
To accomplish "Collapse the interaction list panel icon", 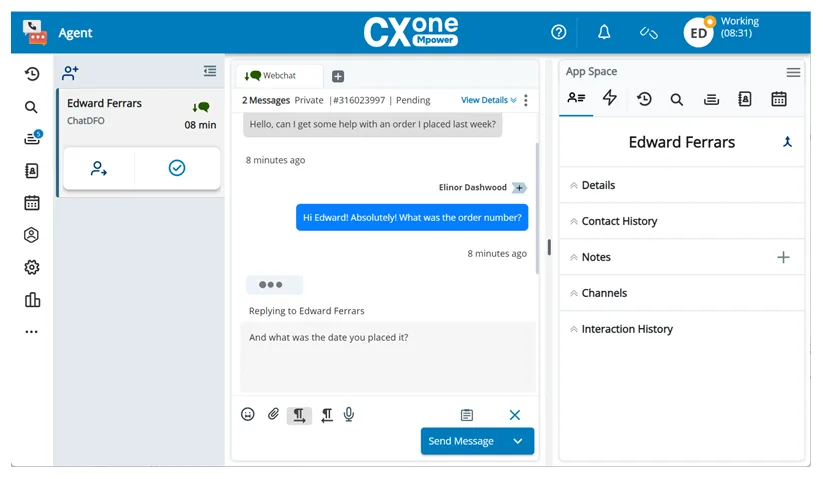I will (x=210, y=71).
